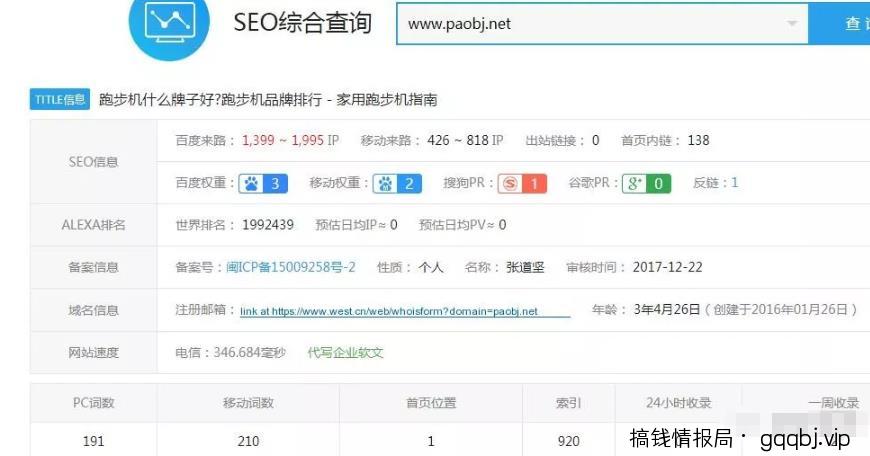Image resolution: width=870 pixels, height=456 pixels.
Task: Click the 反链 value 1 link
Action: tap(735, 183)
